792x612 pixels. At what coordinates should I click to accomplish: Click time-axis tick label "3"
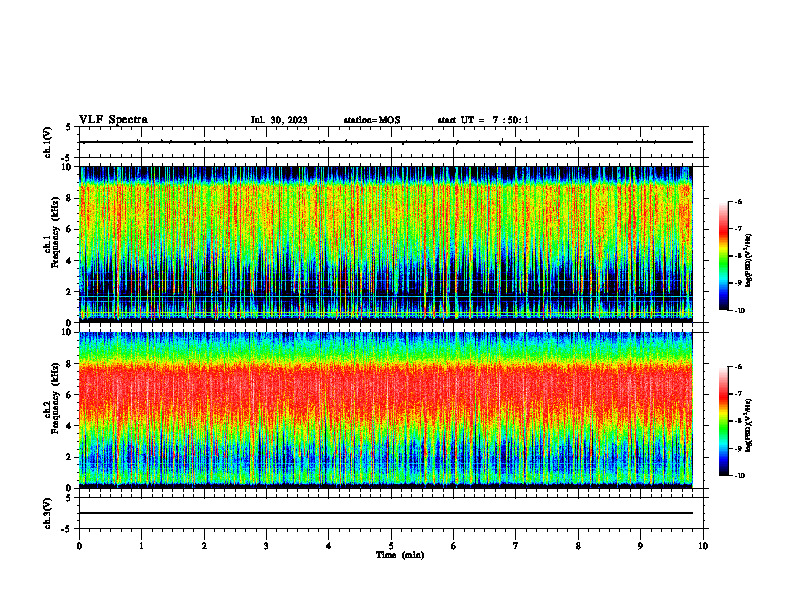(266, 546)
